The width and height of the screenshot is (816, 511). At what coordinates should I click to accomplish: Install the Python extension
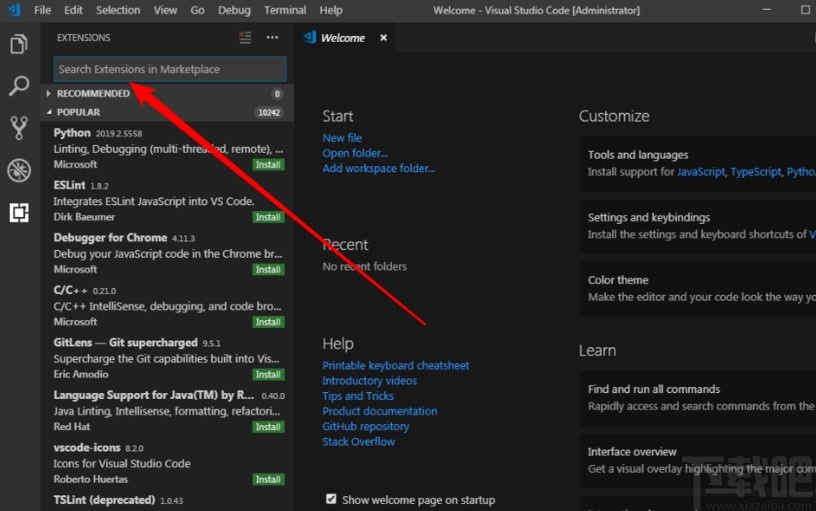[268, 164]
